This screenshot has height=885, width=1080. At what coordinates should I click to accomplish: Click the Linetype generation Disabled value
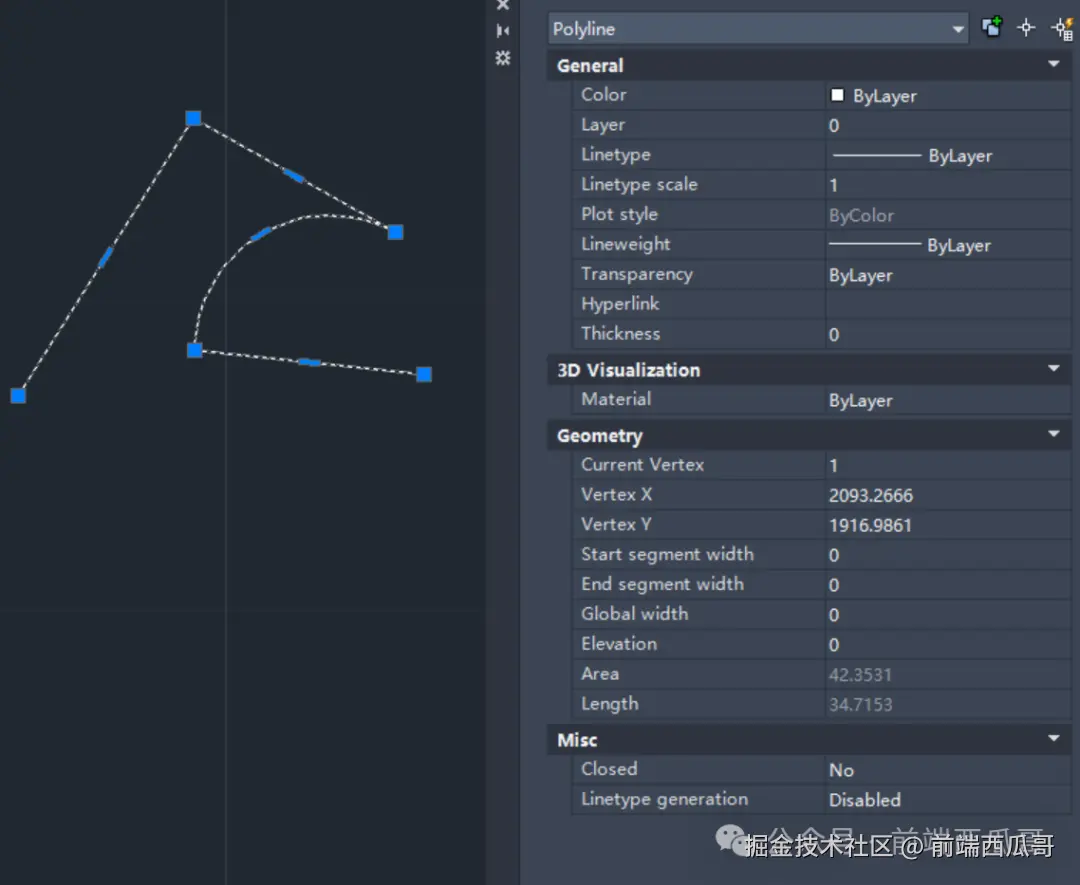[x=948, y=800]
